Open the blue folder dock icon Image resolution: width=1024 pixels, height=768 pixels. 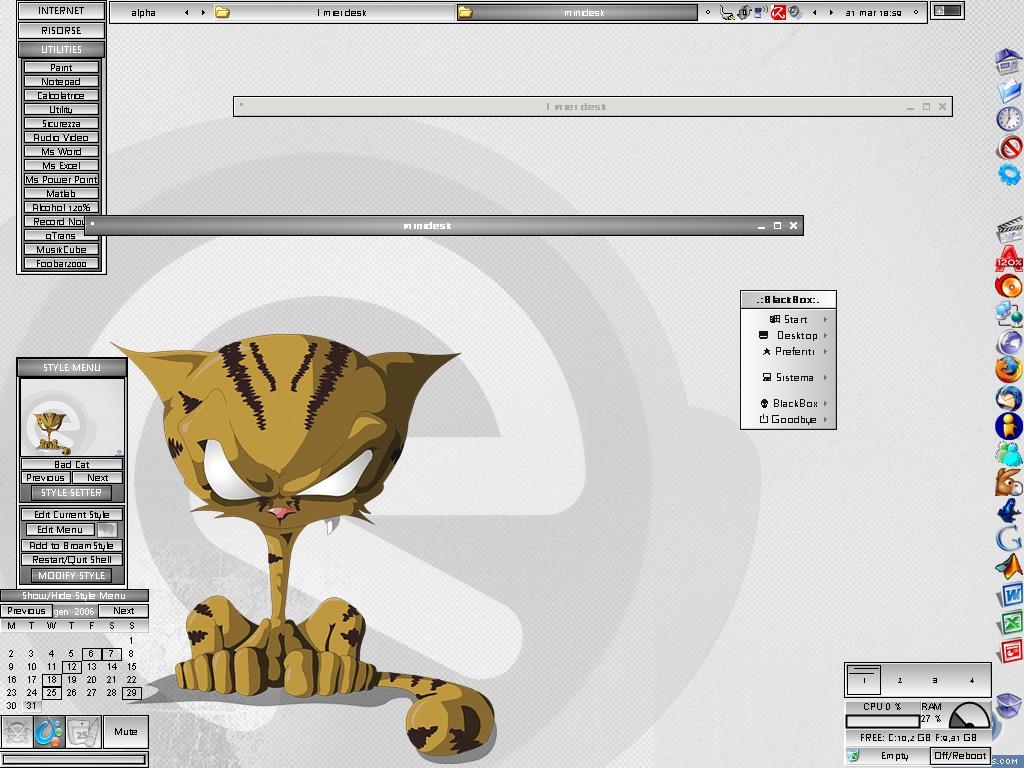pyautogui.click(x=1009, y=90)
